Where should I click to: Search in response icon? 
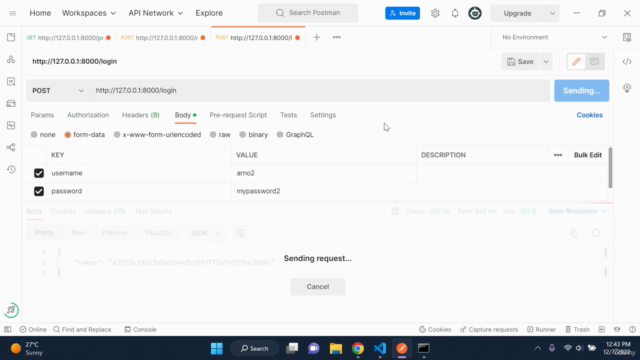(596, 233)
